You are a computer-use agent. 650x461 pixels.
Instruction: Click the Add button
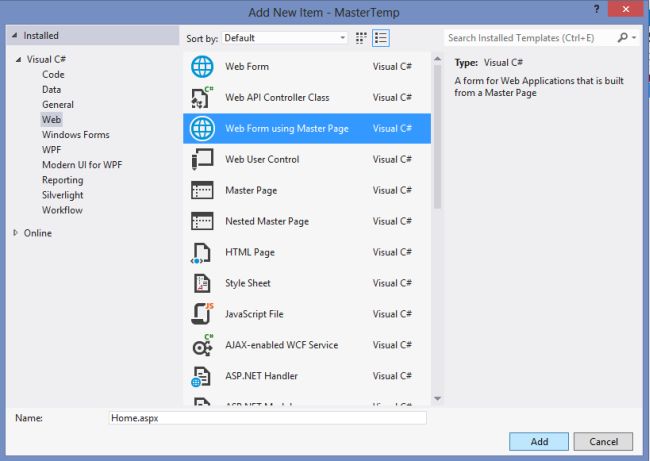click(539, 442)
